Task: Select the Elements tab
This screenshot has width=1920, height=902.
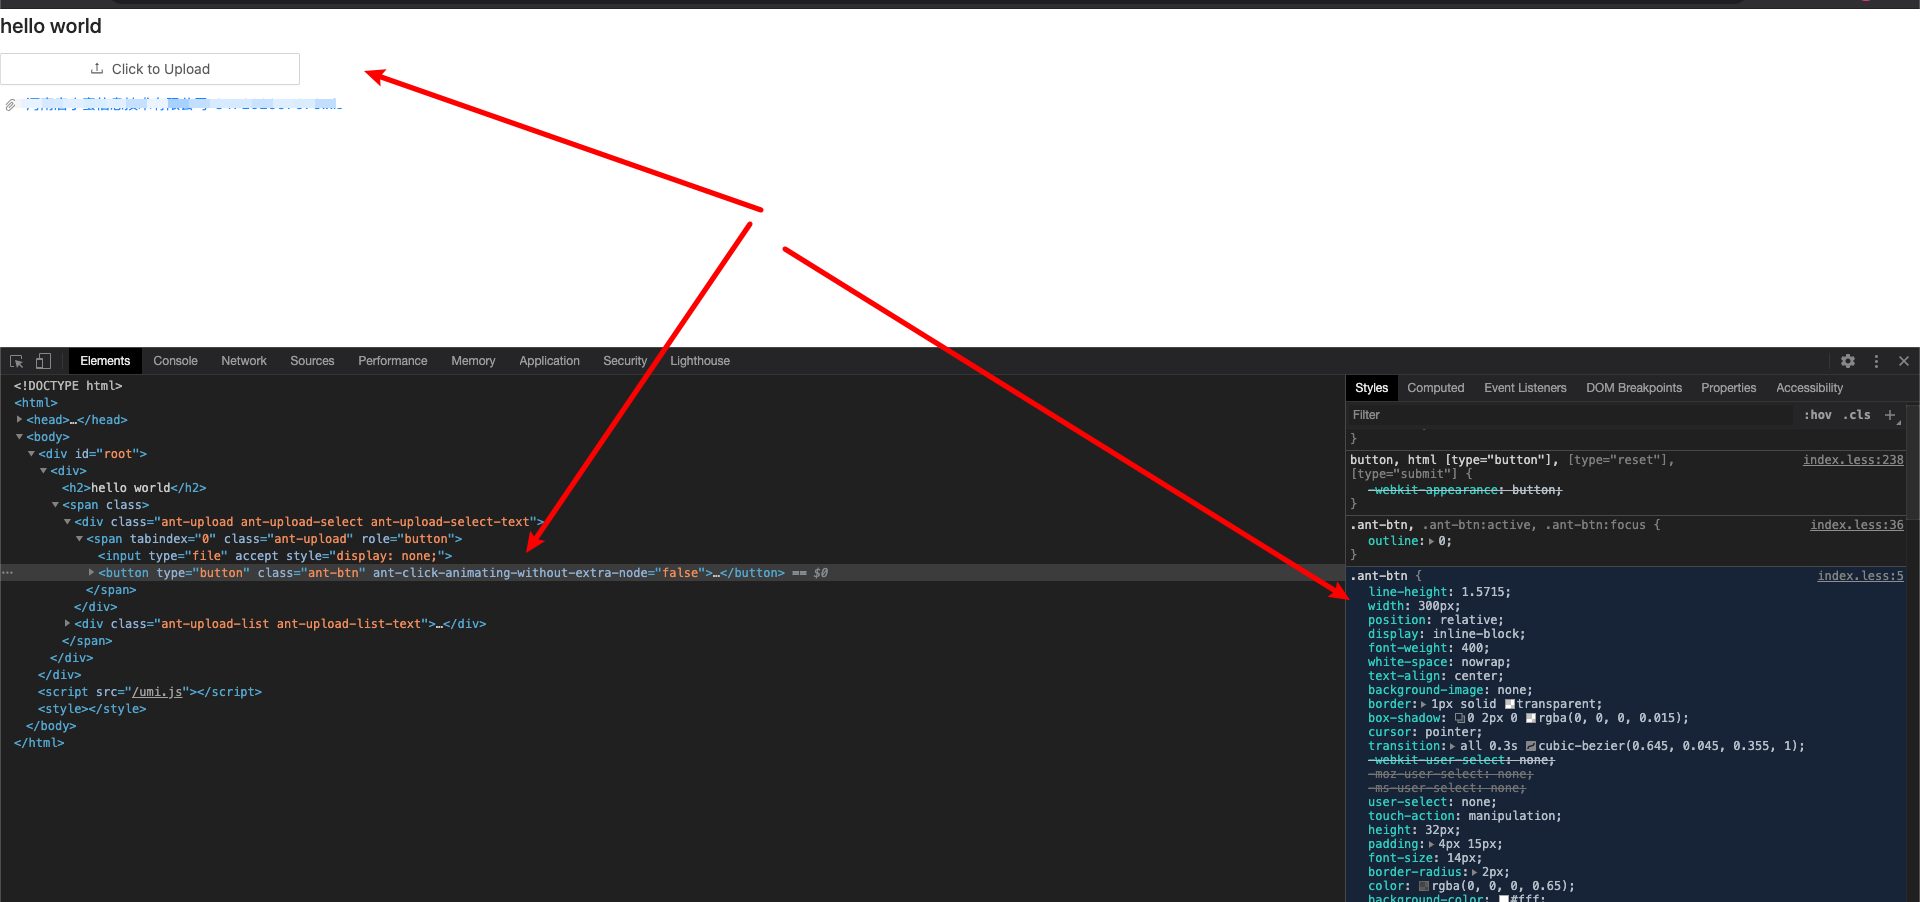Action: click(x=105, y=361)
